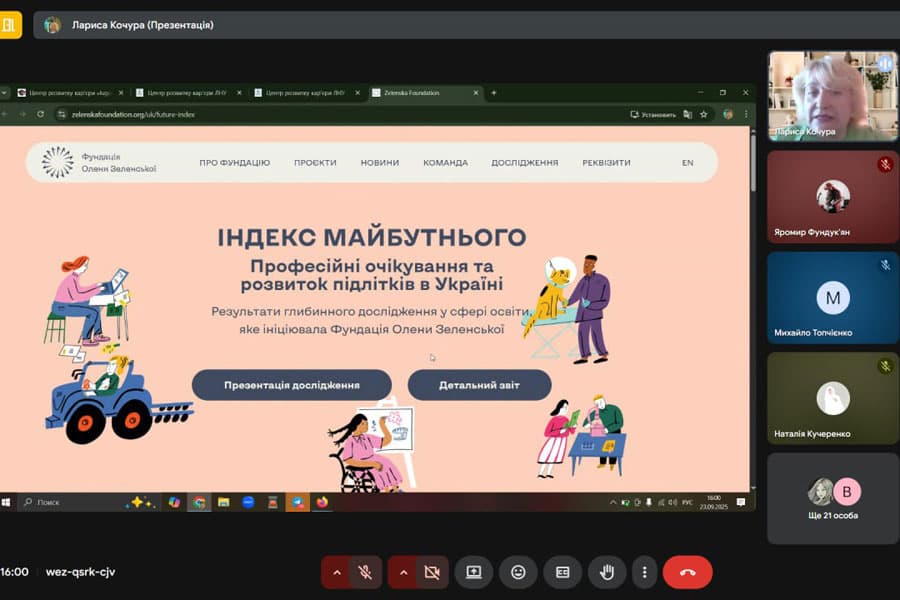Screen dimensions: 900x600
Task: Select Лариса Кочура's video tile
Action: tap(833, 96)
